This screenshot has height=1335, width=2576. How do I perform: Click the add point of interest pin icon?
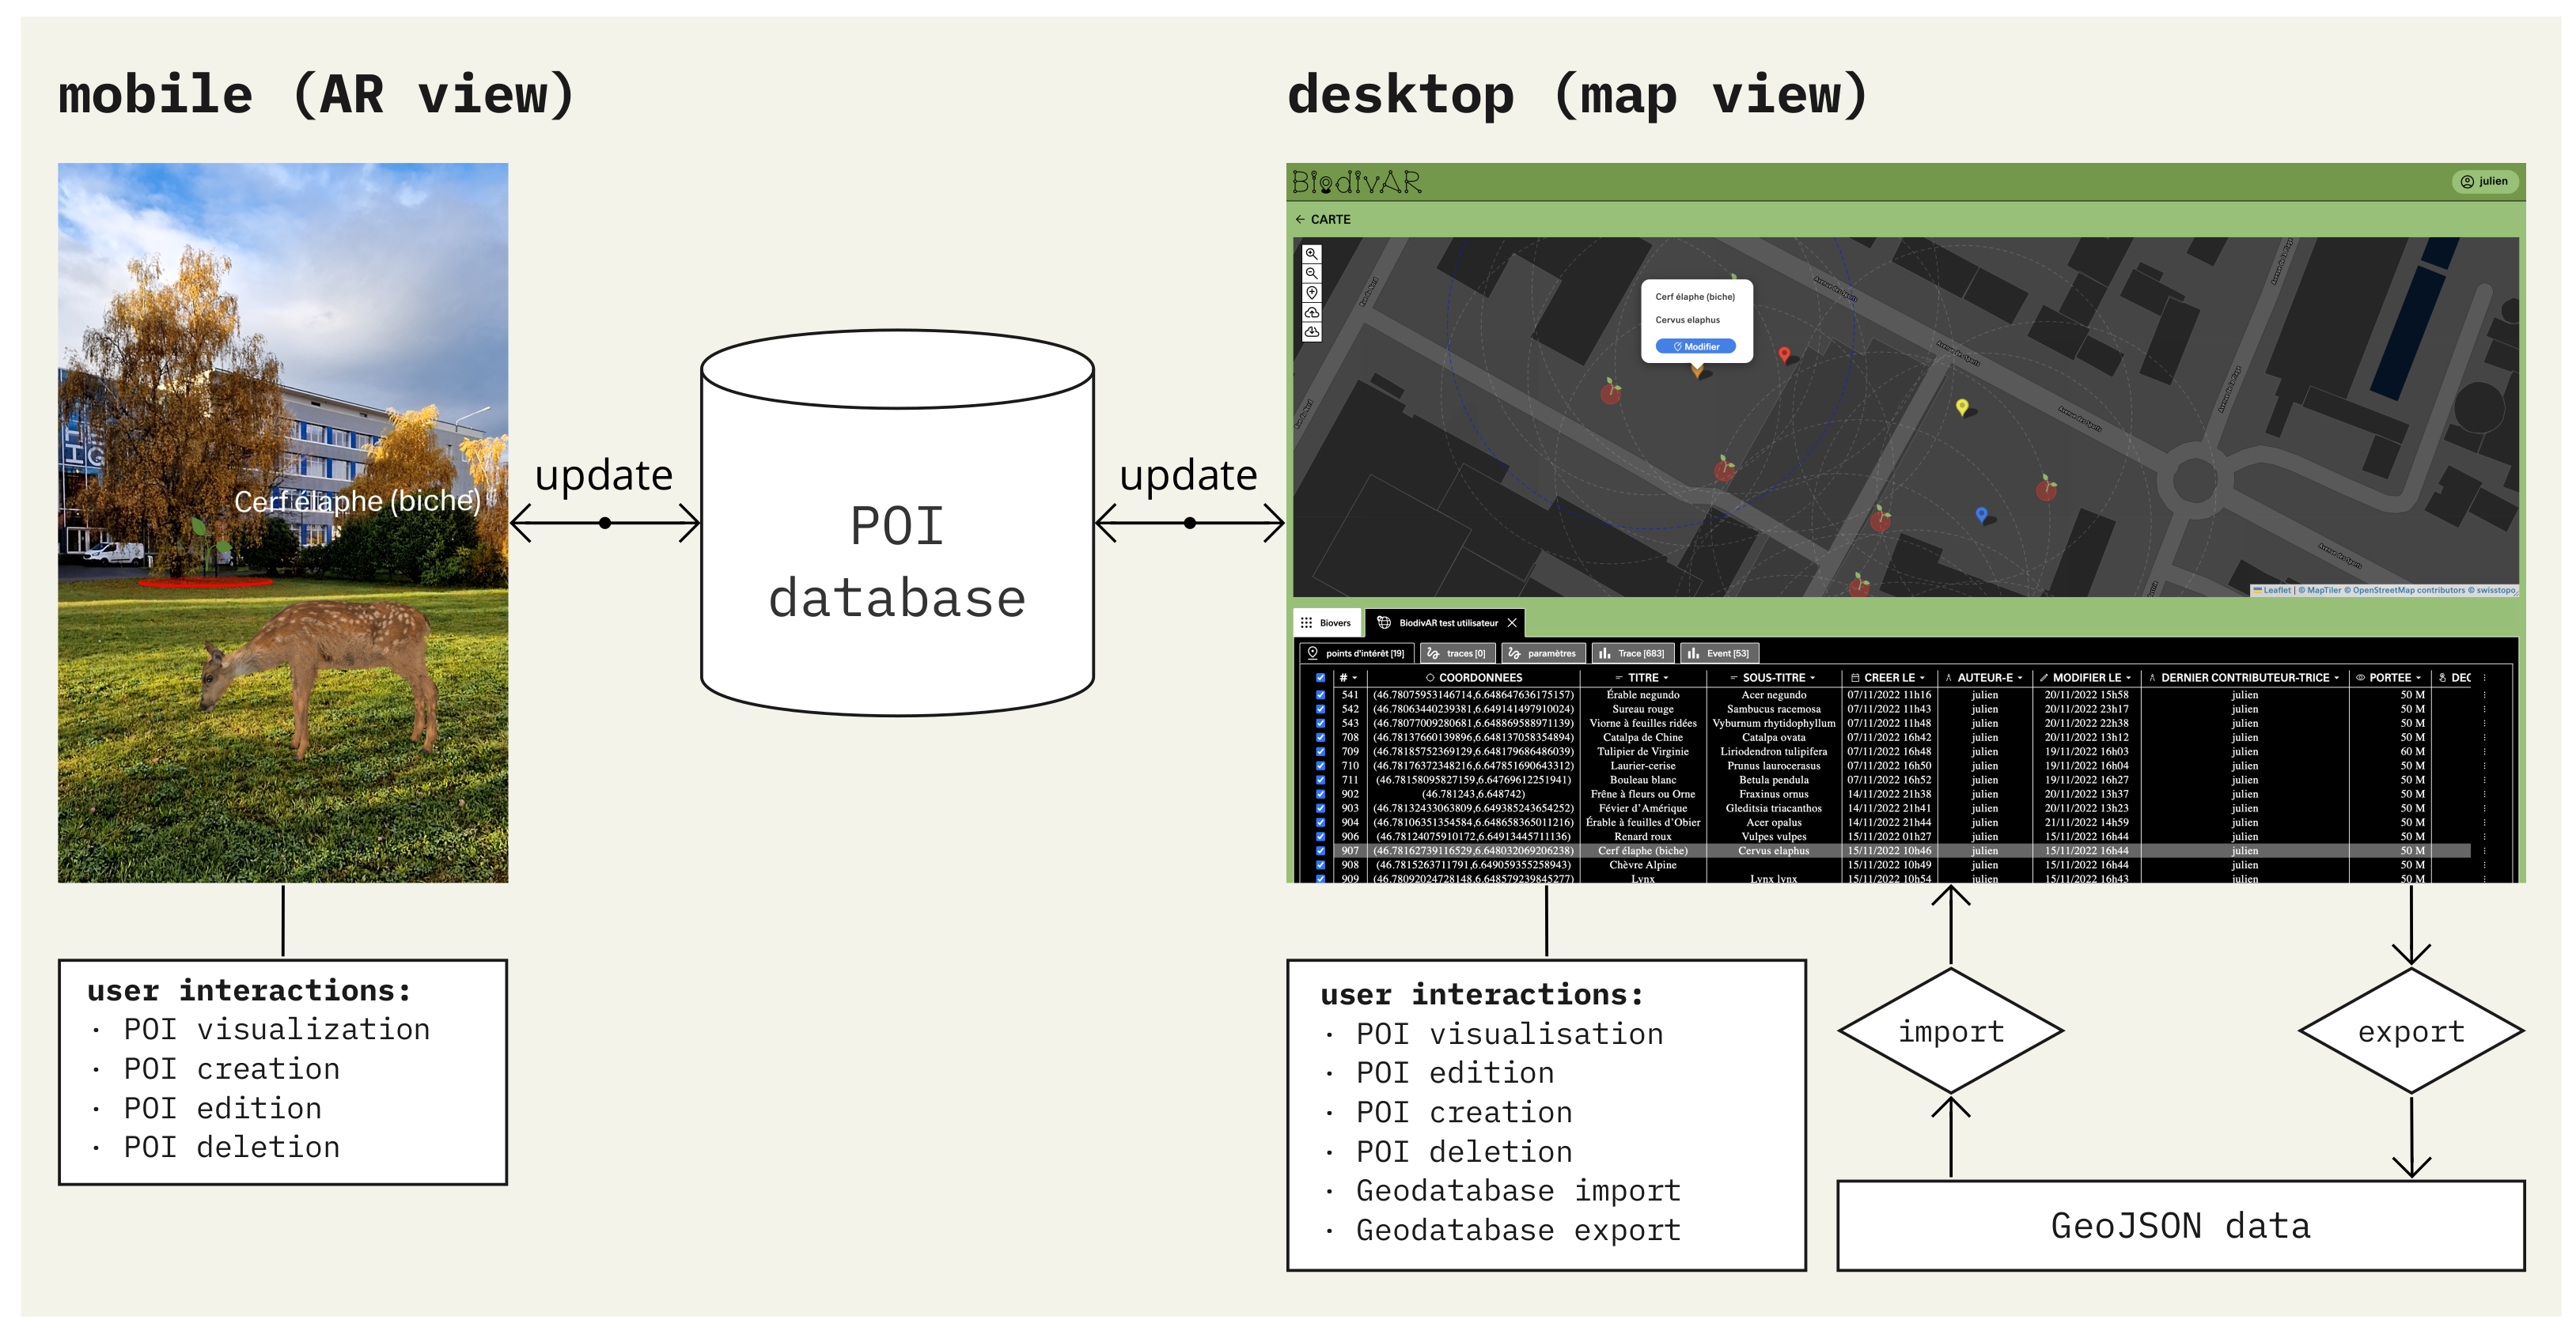click(1311, 293)
